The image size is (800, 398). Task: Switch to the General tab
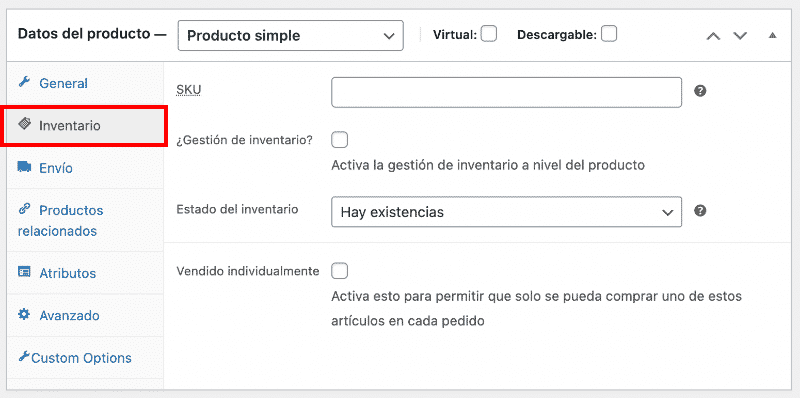point(85,83)
